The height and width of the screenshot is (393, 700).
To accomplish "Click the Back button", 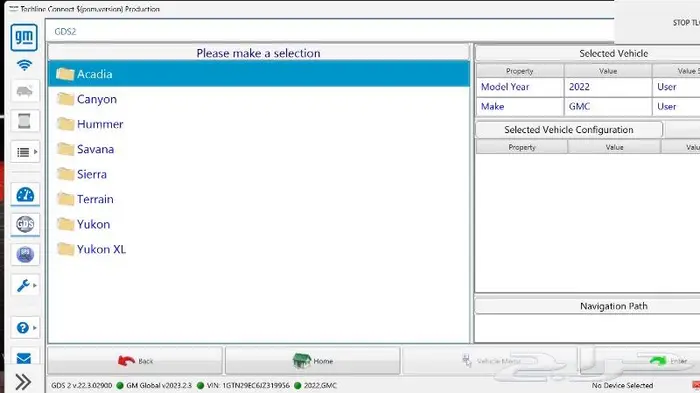I will pos(135,361).
